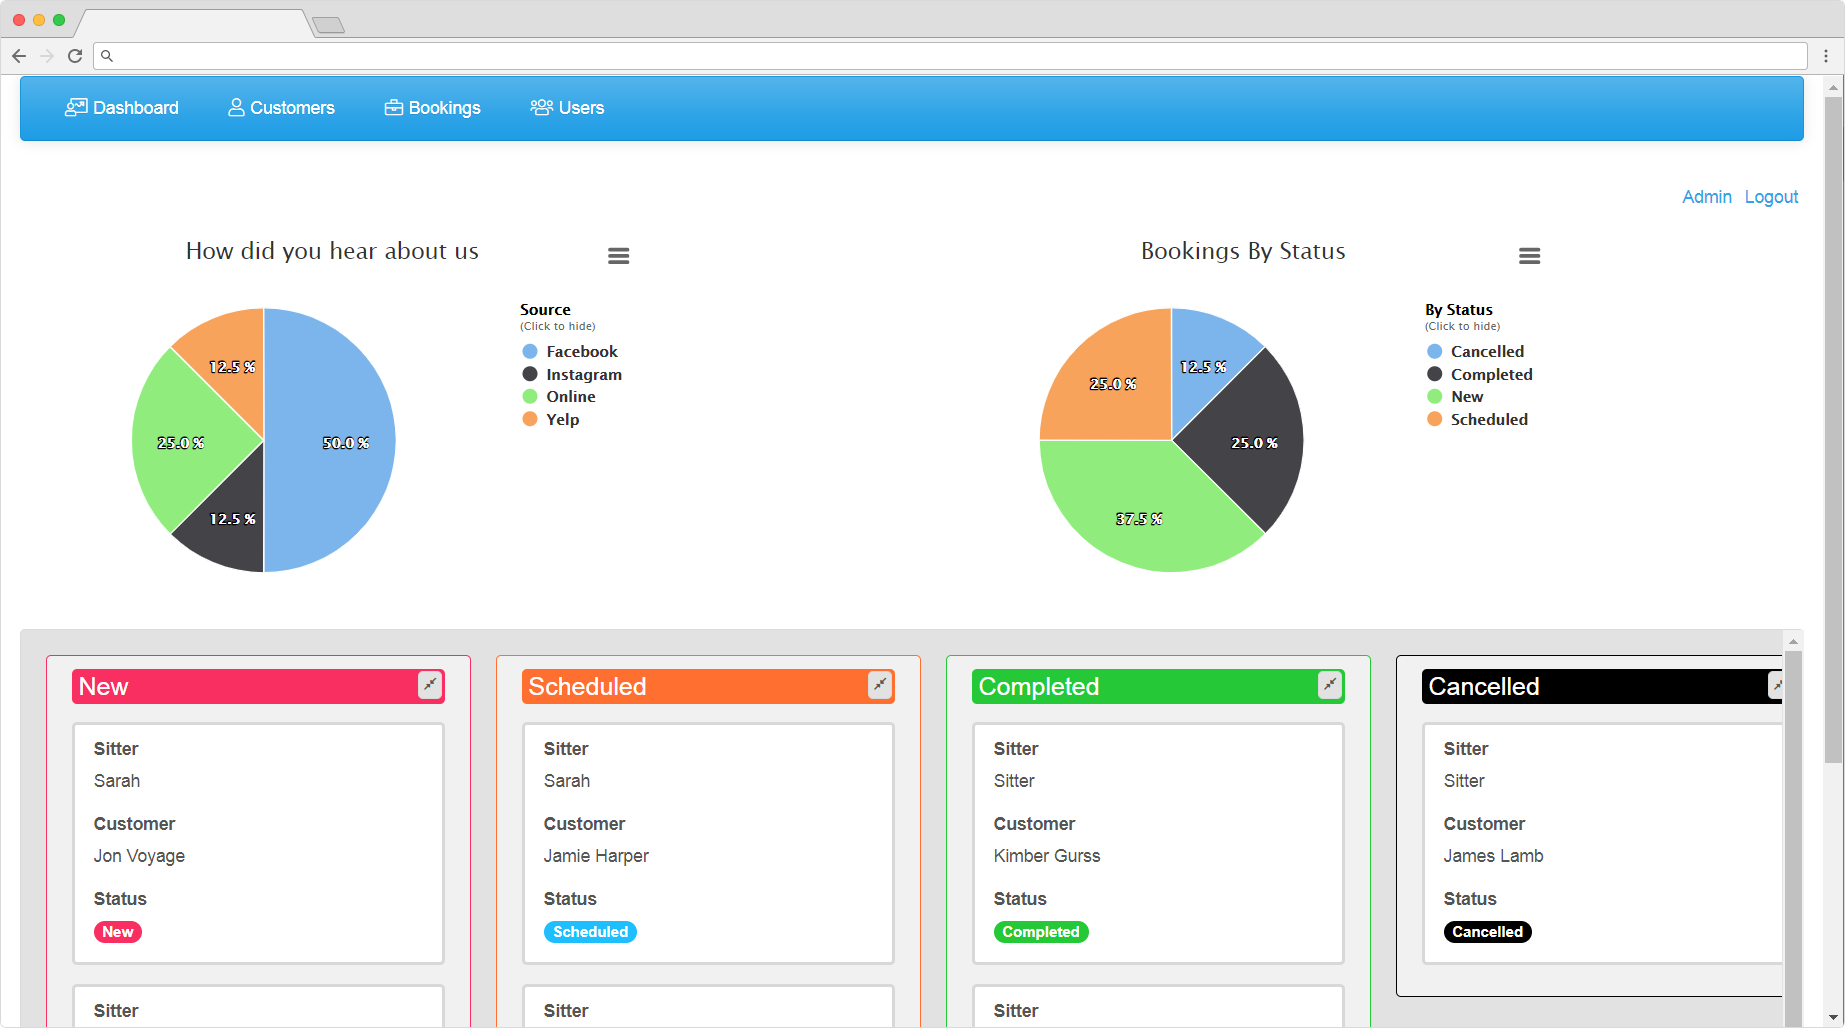Hide Completed in the By Status legend
The height and width of the screenshot is (1028, 1845).
coord(1480,374)
